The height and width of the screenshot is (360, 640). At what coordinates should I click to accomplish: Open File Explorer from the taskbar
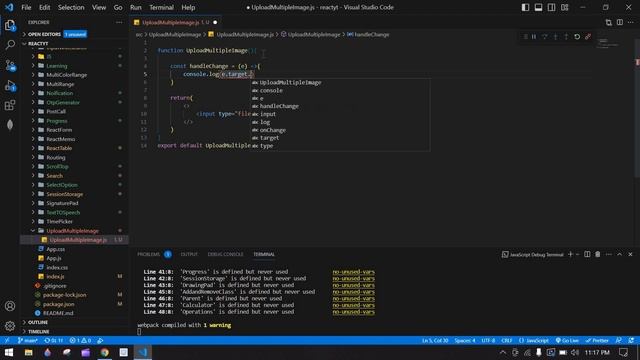pyautogui.click(x=29, y=352)
